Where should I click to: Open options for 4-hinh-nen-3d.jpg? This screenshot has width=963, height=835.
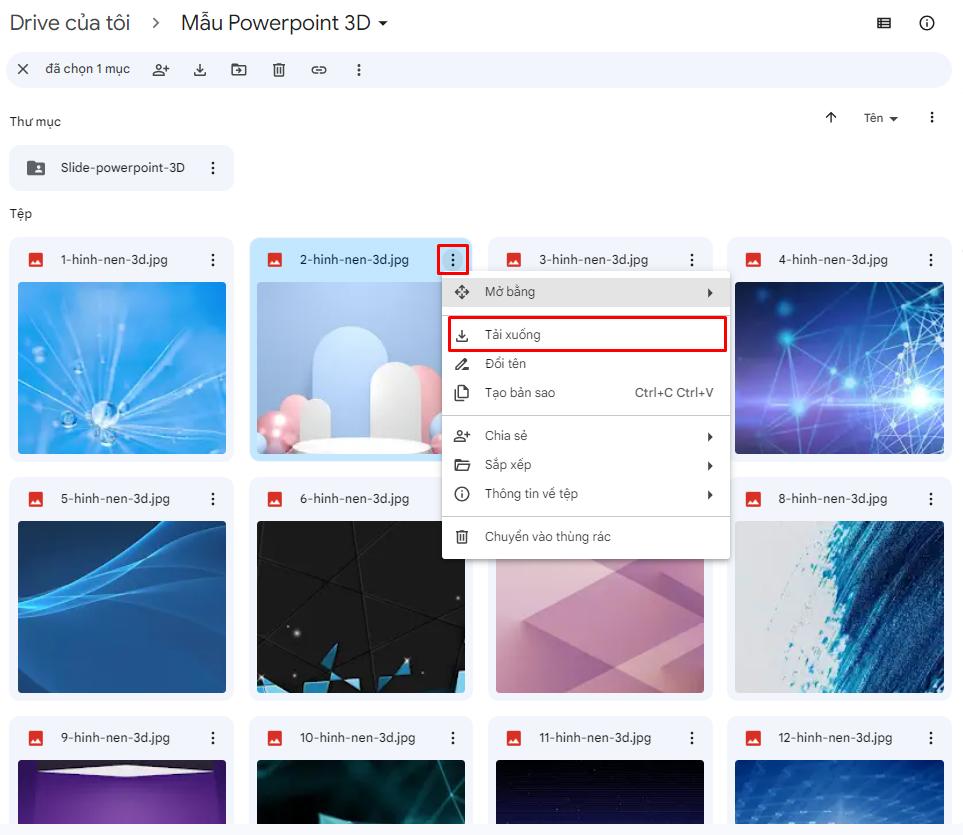[930, 259]
